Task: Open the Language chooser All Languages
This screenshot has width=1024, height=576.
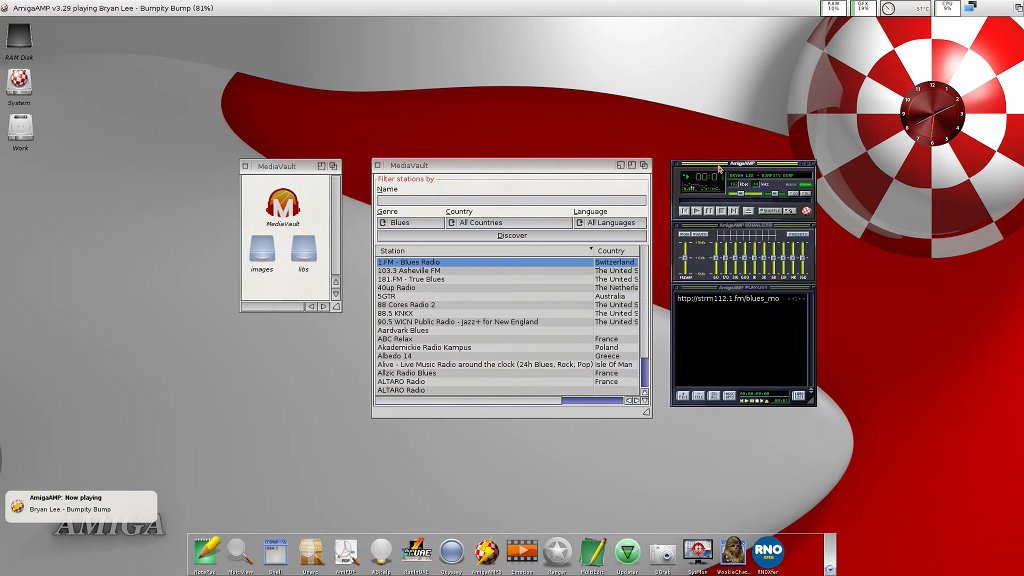Action: 610,223
